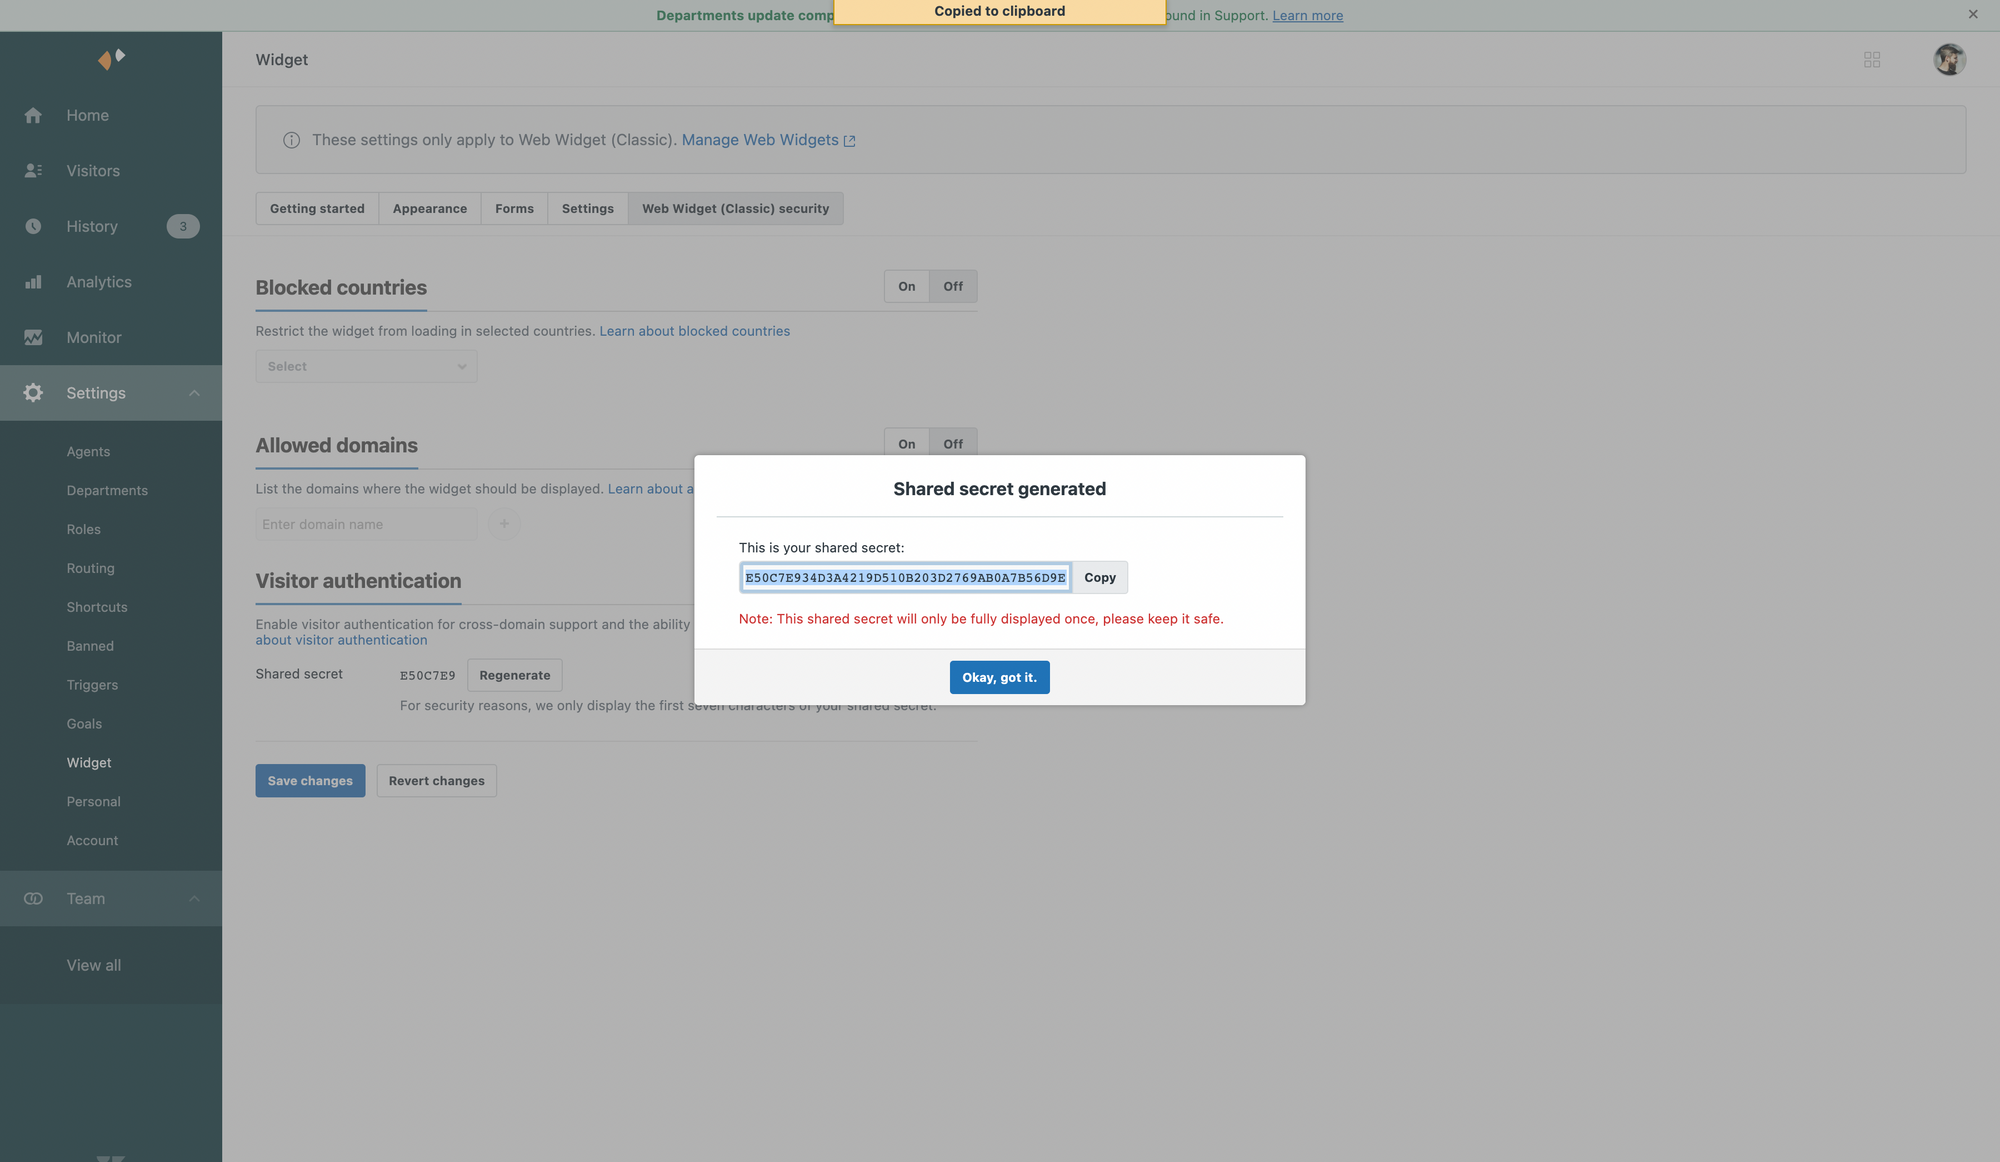Click Copy next to shared secret
Viewport: 2000px width, 1162px height.
point(1099,577)
